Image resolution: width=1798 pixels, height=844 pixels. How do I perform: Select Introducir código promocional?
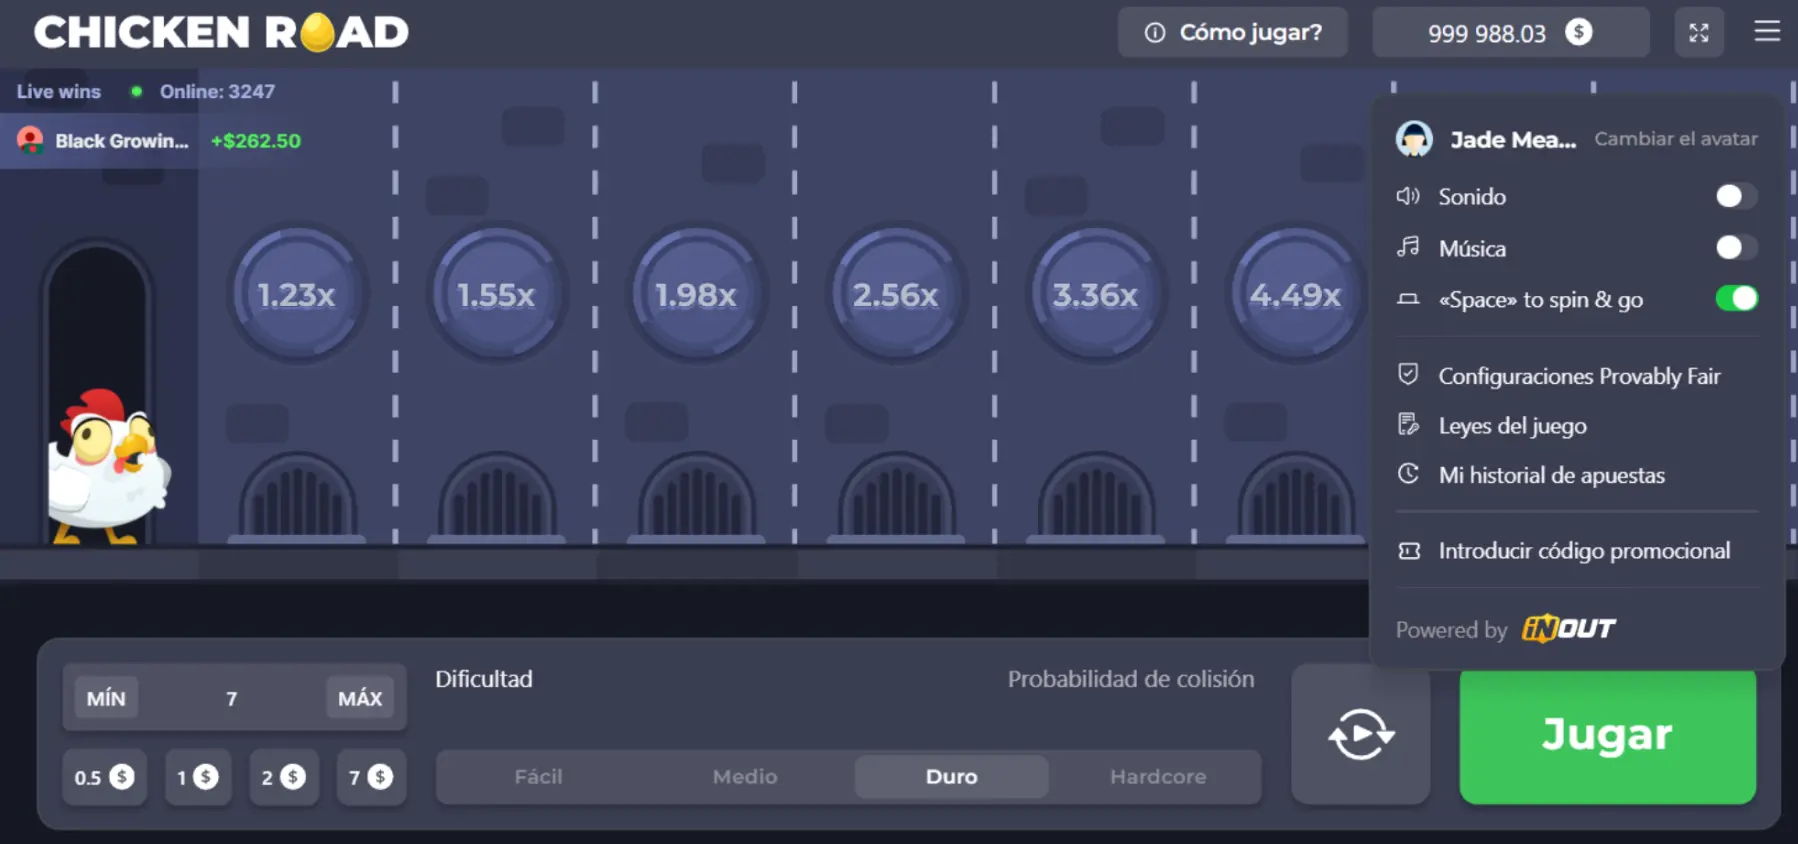[1583, 551]
